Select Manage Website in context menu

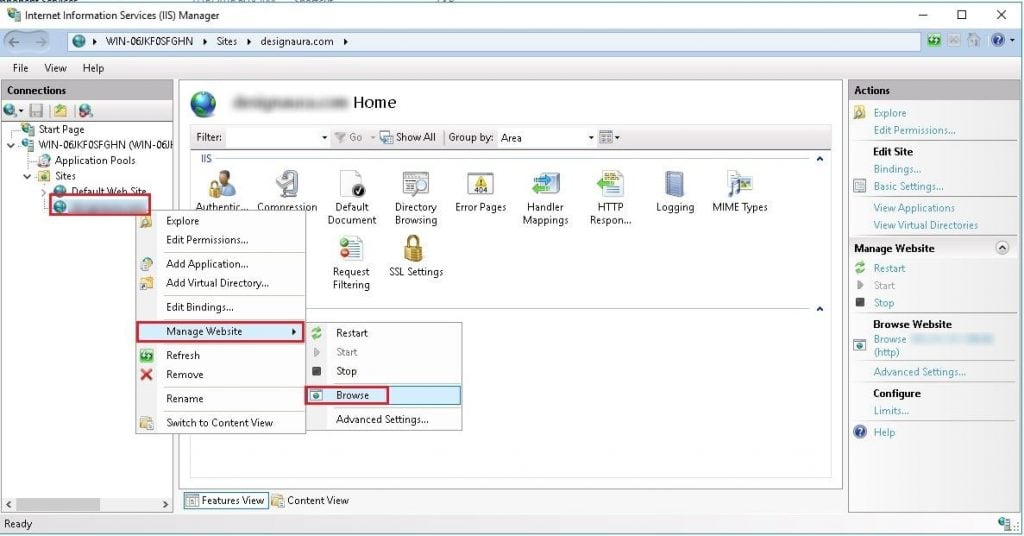click(220, 332)
